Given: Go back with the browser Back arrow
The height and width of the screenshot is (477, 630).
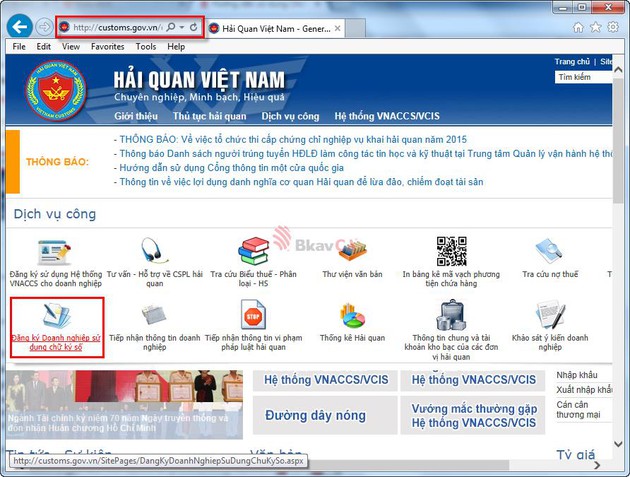Looking at the screenshot, I should (19, 27).
